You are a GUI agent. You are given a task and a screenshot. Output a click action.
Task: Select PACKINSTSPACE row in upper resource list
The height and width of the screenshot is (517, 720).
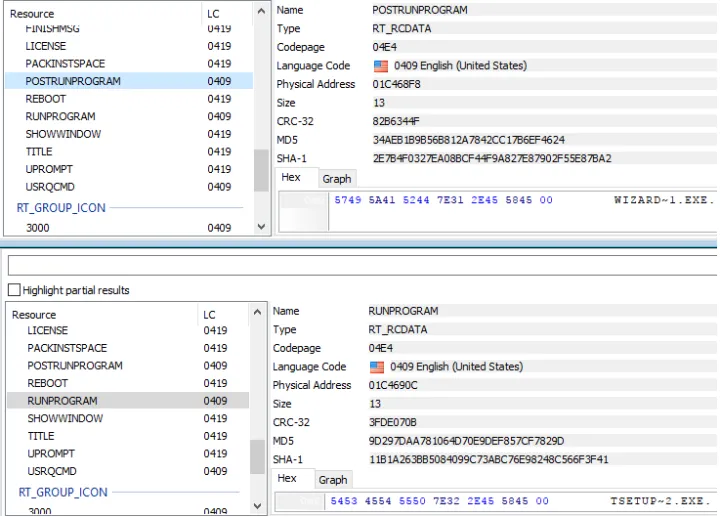pos(129,63)
